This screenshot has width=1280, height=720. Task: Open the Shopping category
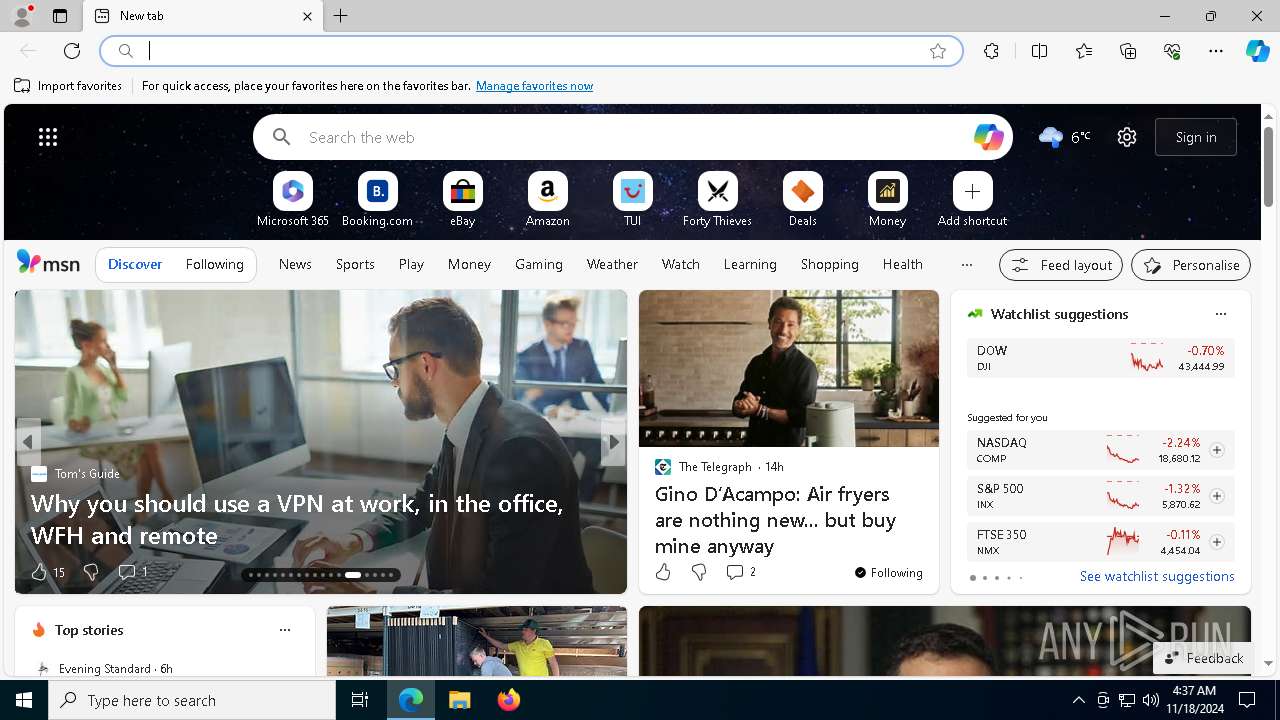[830, 264]
